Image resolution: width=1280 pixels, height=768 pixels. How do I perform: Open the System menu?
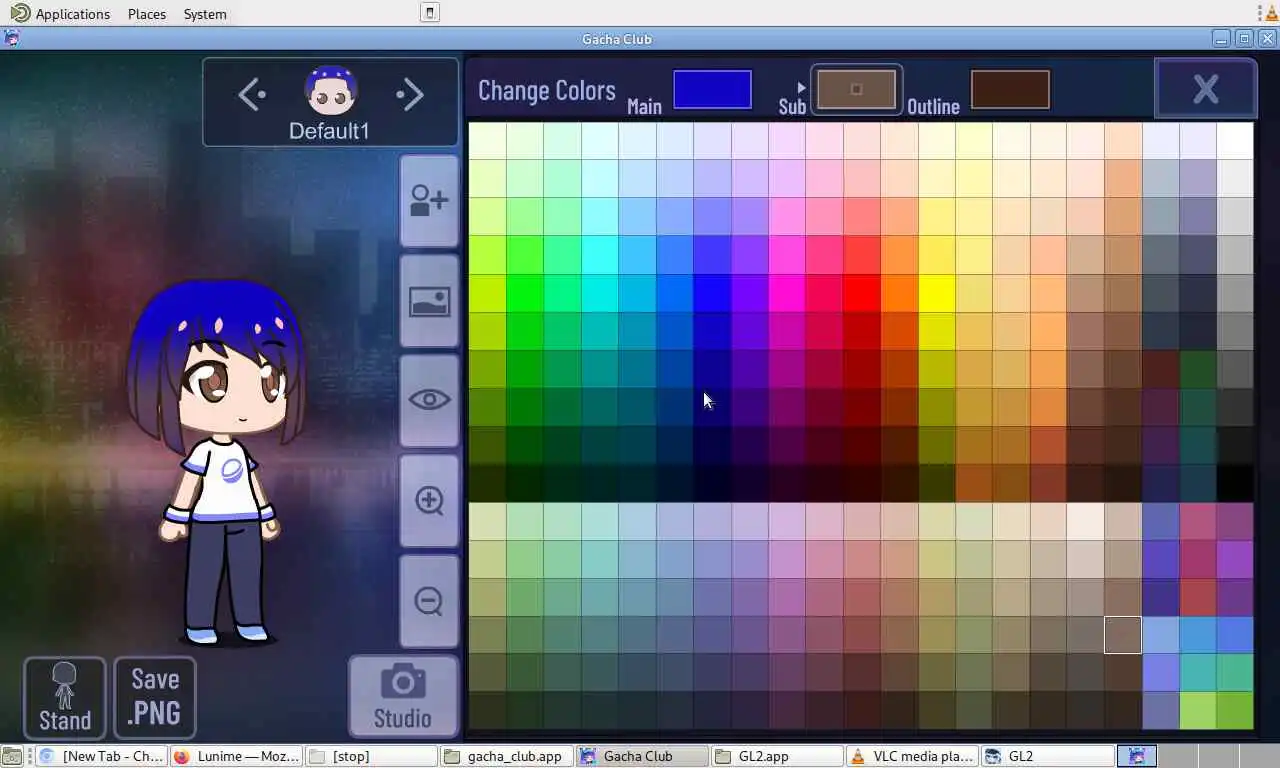pyautogui.click(x=205, y=14)
